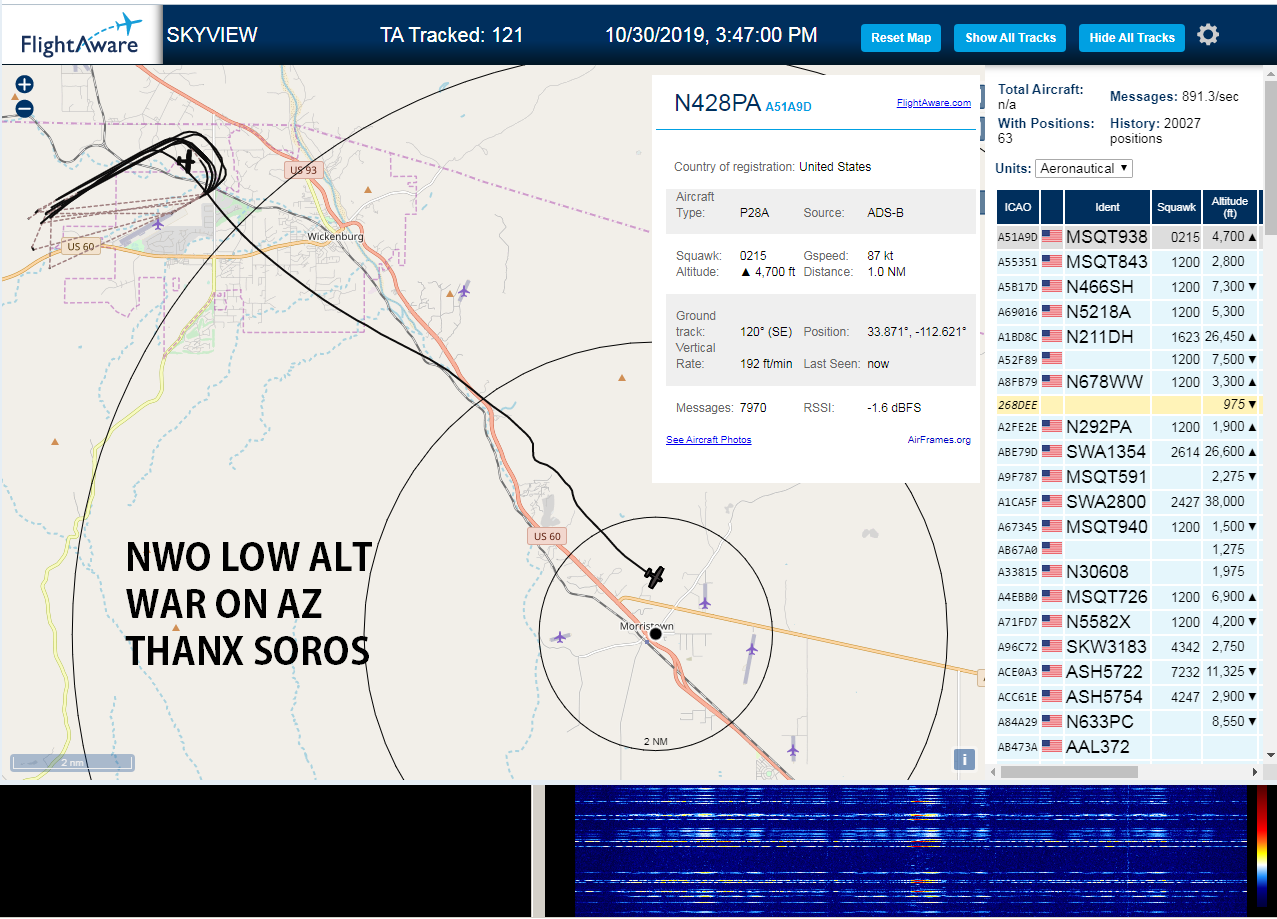This screenshot has width=1277, height=919.
Task: Zoom out with the map minus button
Action: (25, 108)
